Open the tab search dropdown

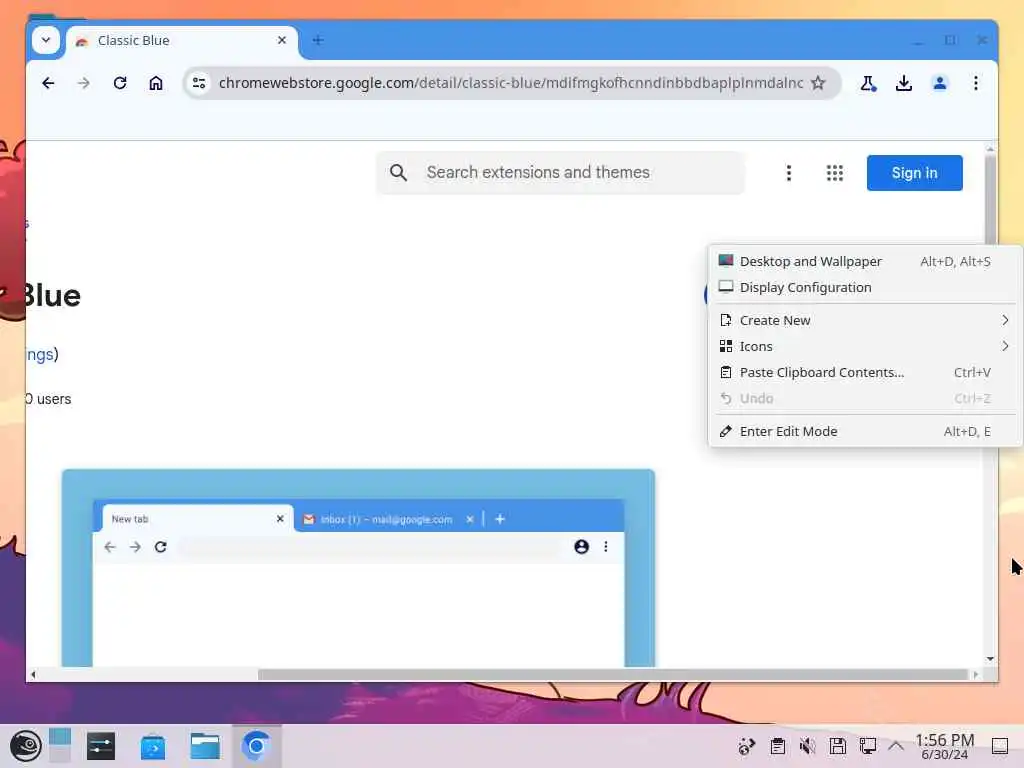[x=46, y=40]
